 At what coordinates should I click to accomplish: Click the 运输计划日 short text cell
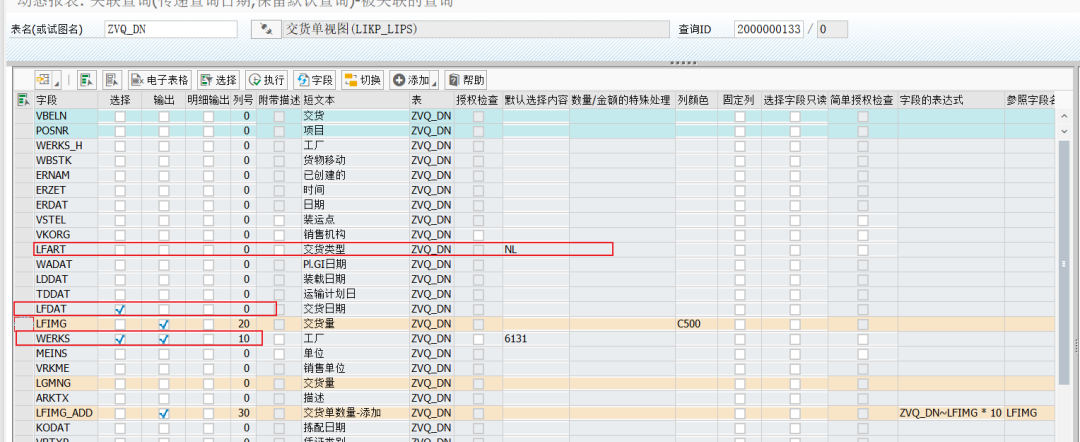[355, 294]
